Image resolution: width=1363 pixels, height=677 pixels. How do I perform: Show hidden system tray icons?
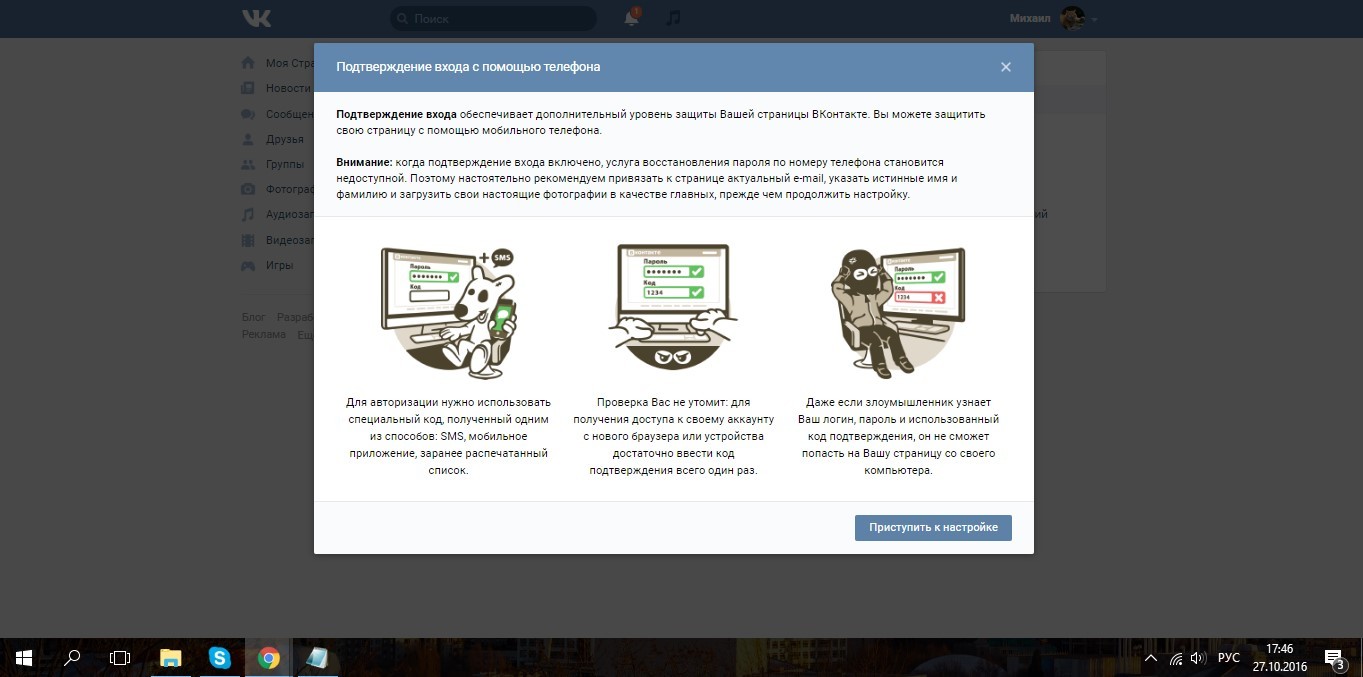point(1151,658)
